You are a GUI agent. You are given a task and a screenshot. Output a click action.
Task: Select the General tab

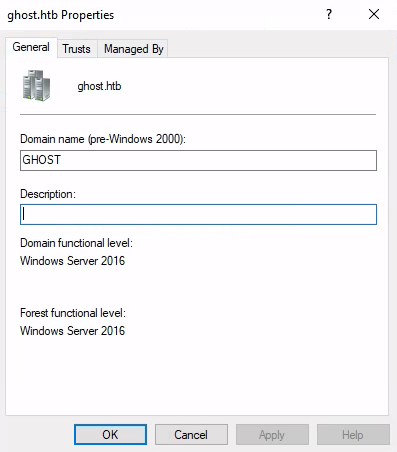click(31, 47)
